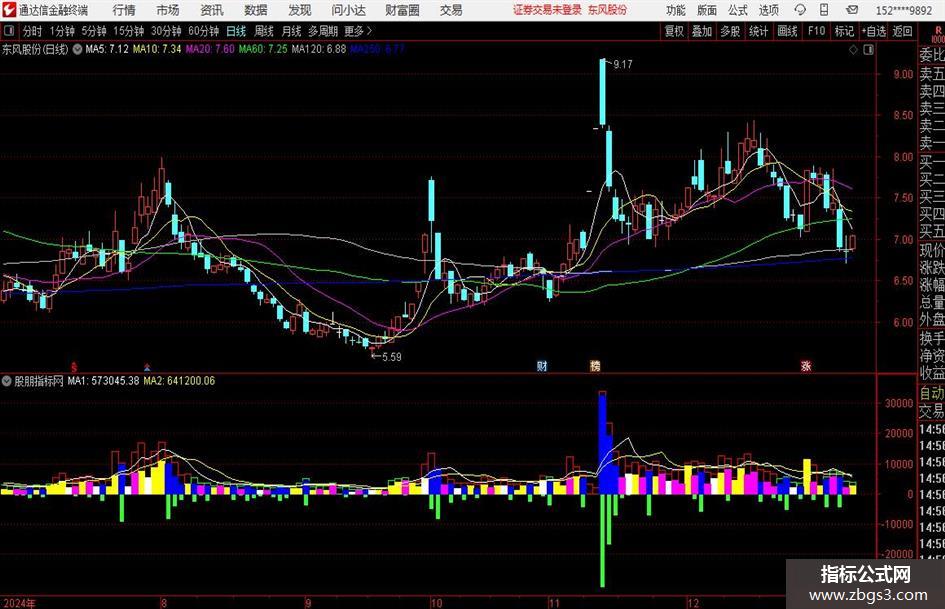Click the 标记 mark button
945x609 pixels.
click(x=844, y=31)
